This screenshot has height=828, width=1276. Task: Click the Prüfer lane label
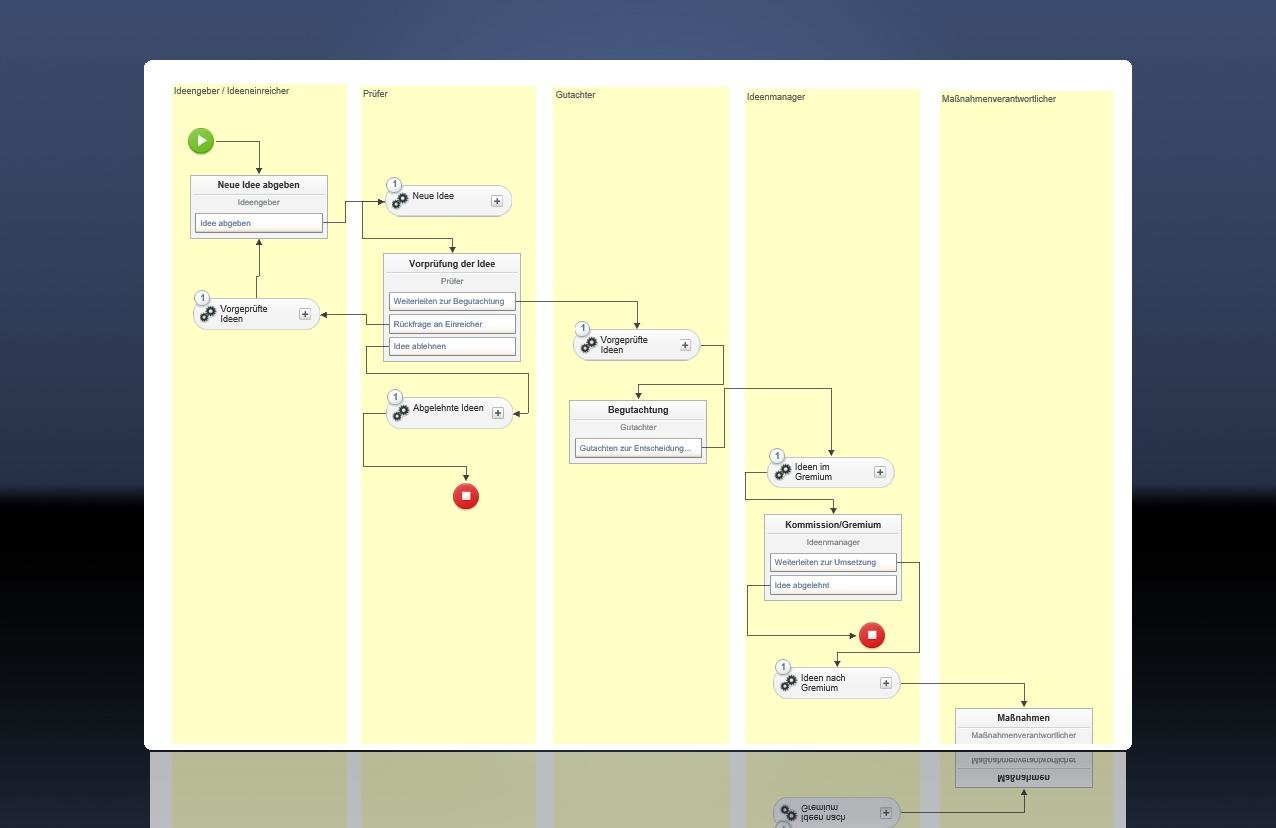click(x=375, y=94)
